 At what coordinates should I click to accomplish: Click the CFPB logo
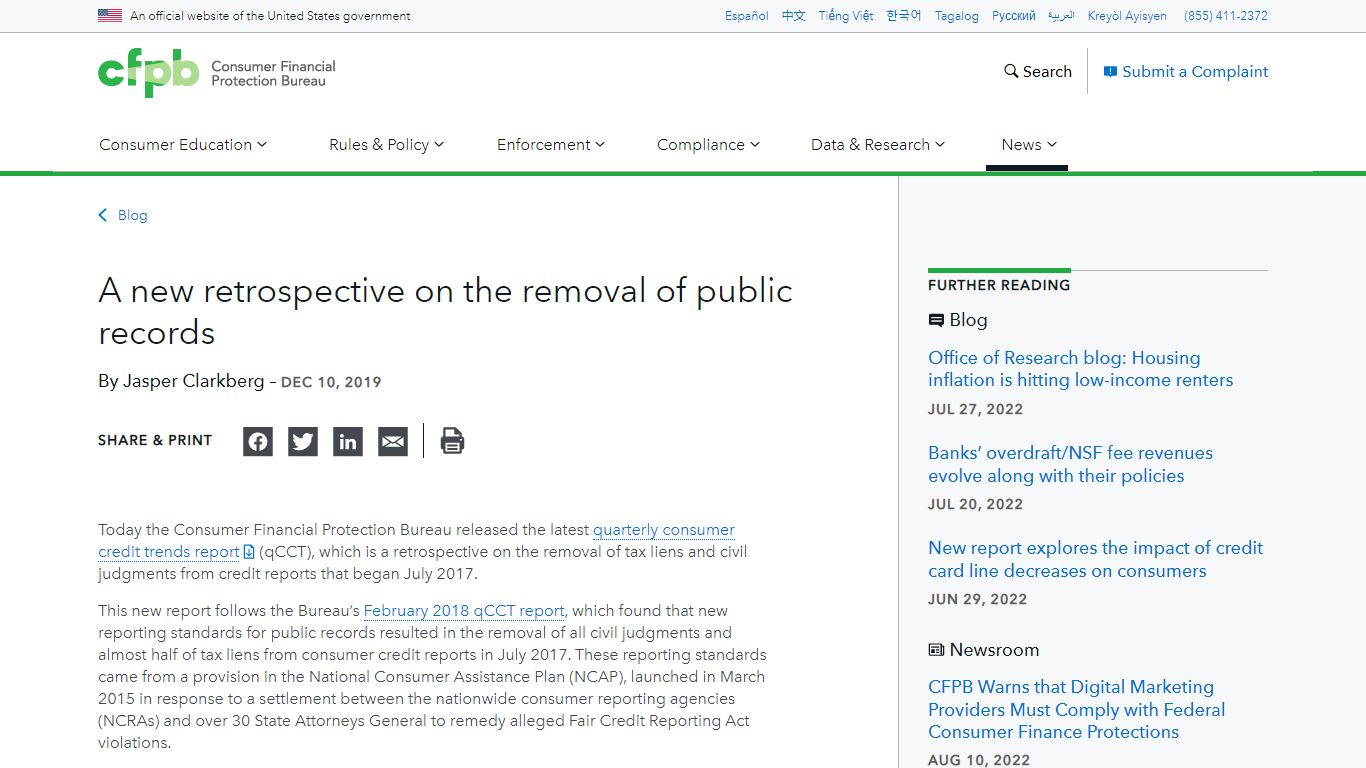pos(217,73)
